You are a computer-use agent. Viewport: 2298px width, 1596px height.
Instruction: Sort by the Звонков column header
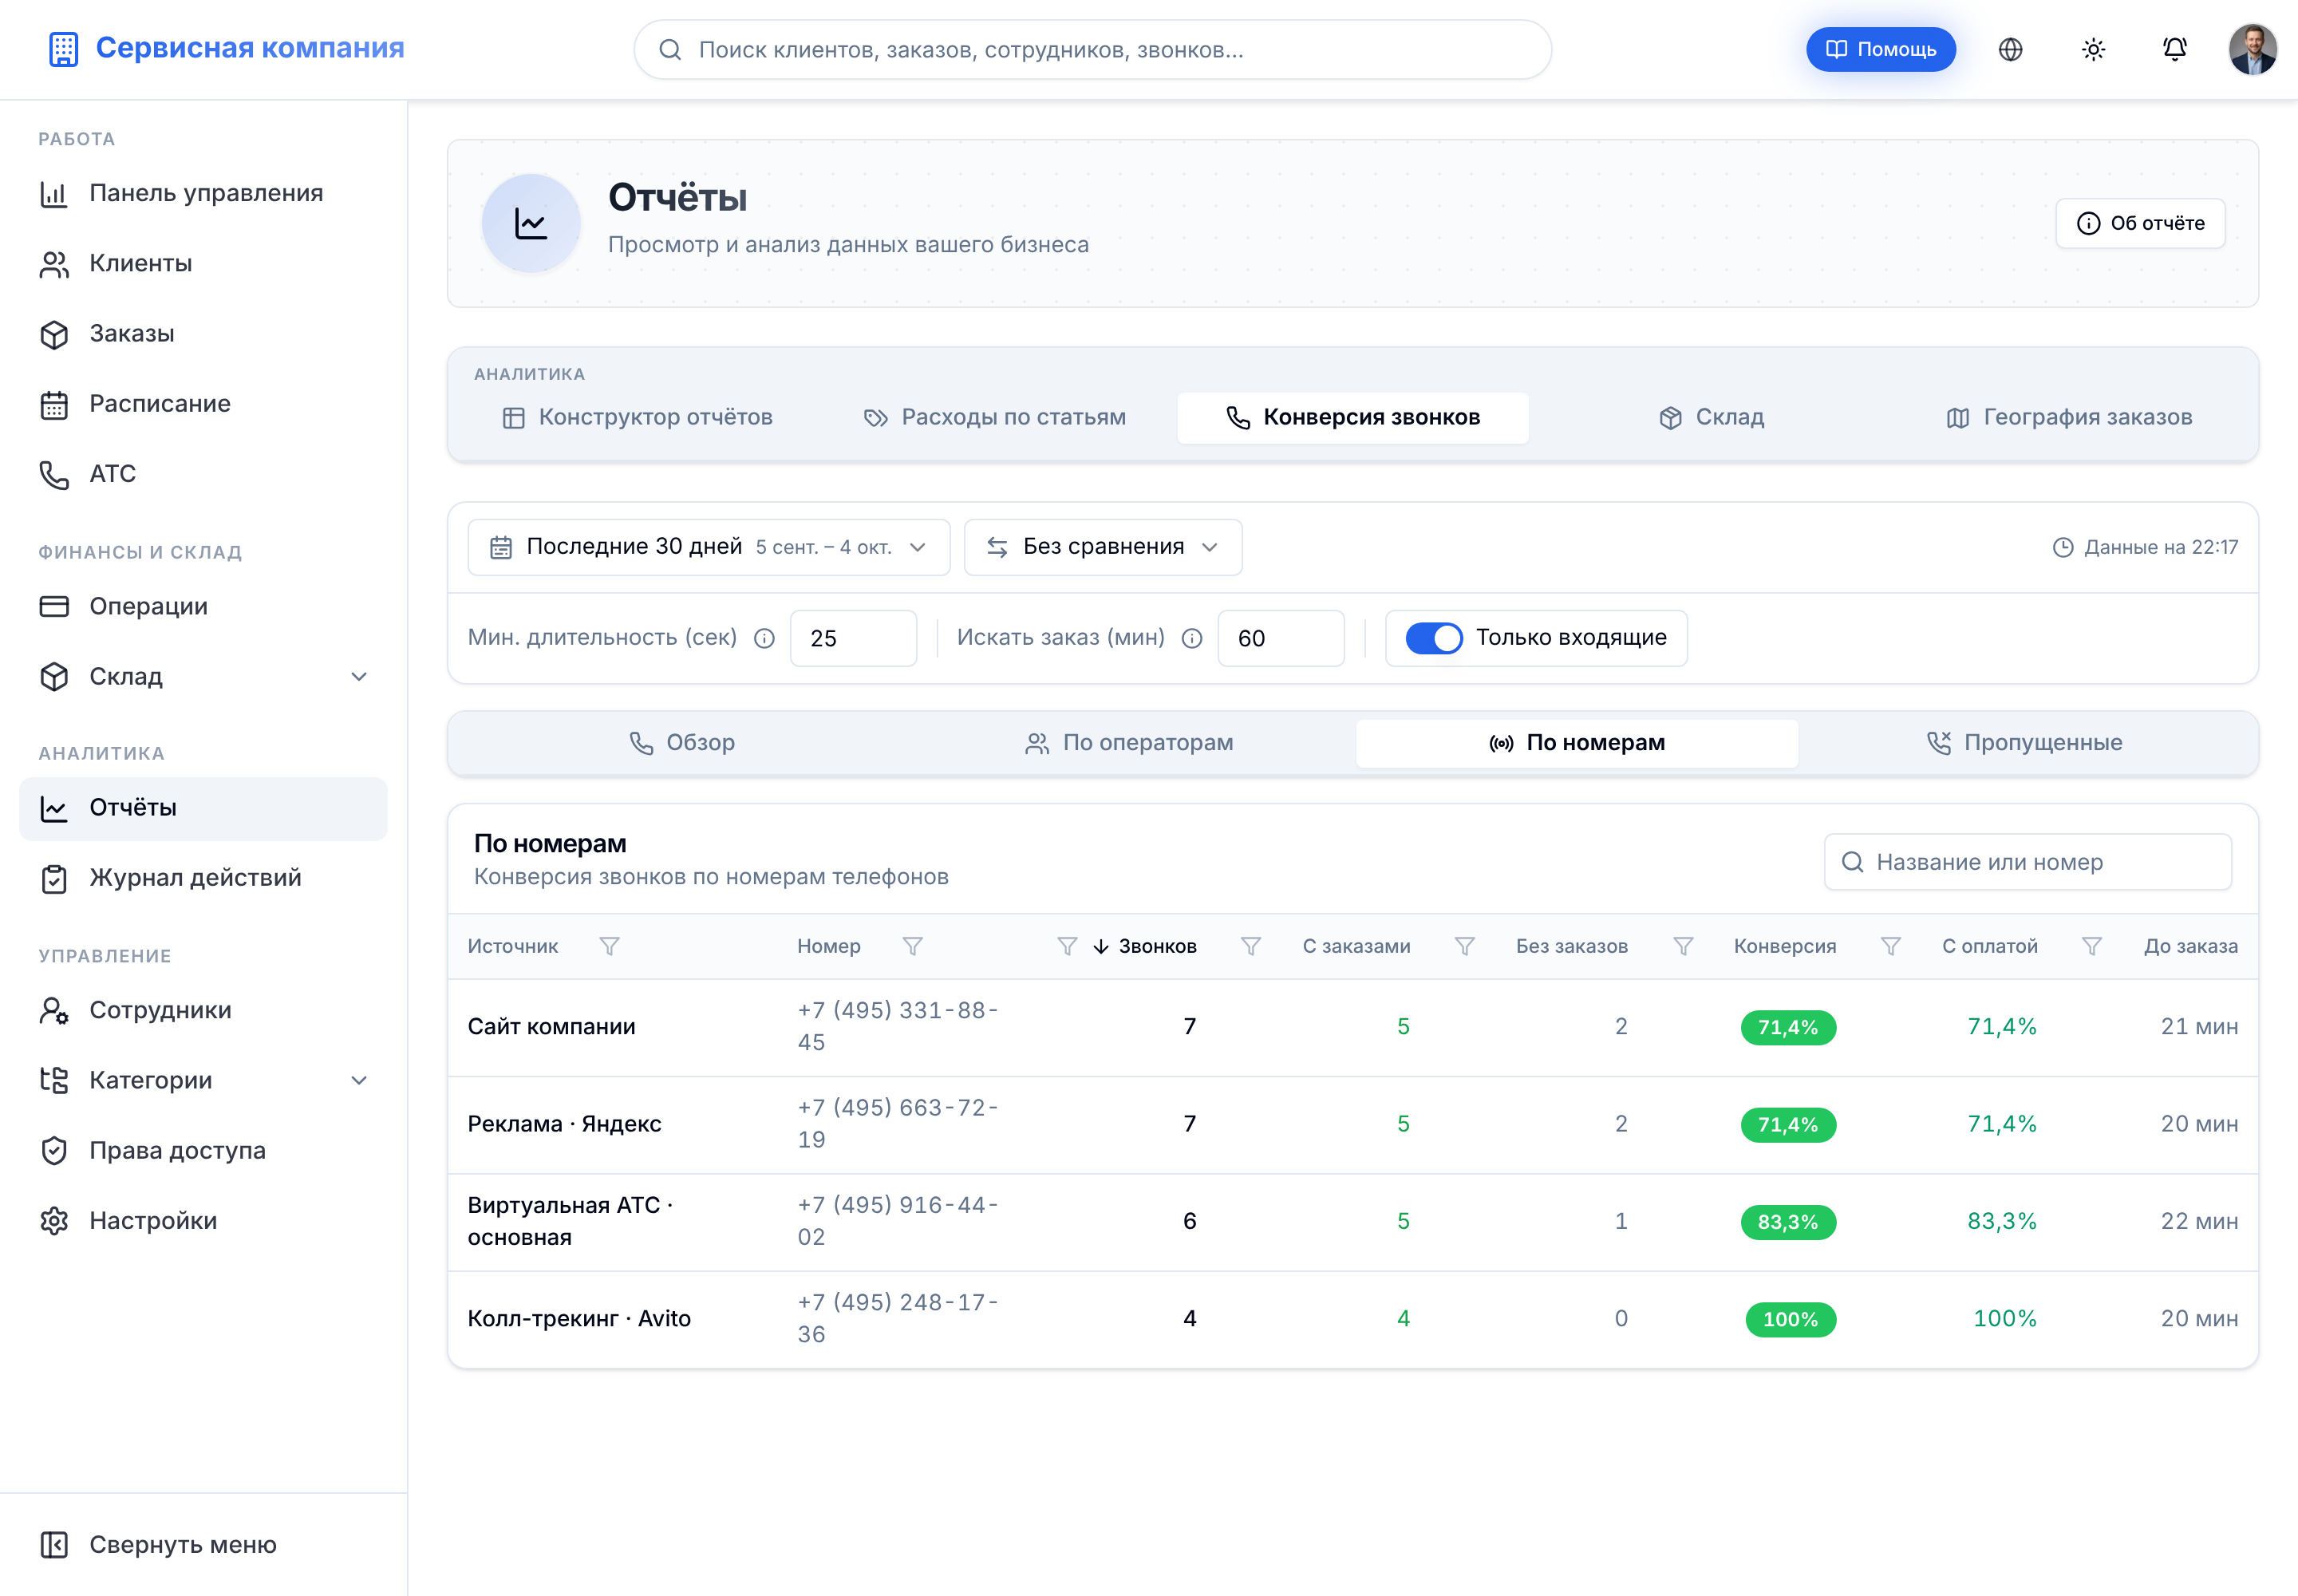[1145, 946]
